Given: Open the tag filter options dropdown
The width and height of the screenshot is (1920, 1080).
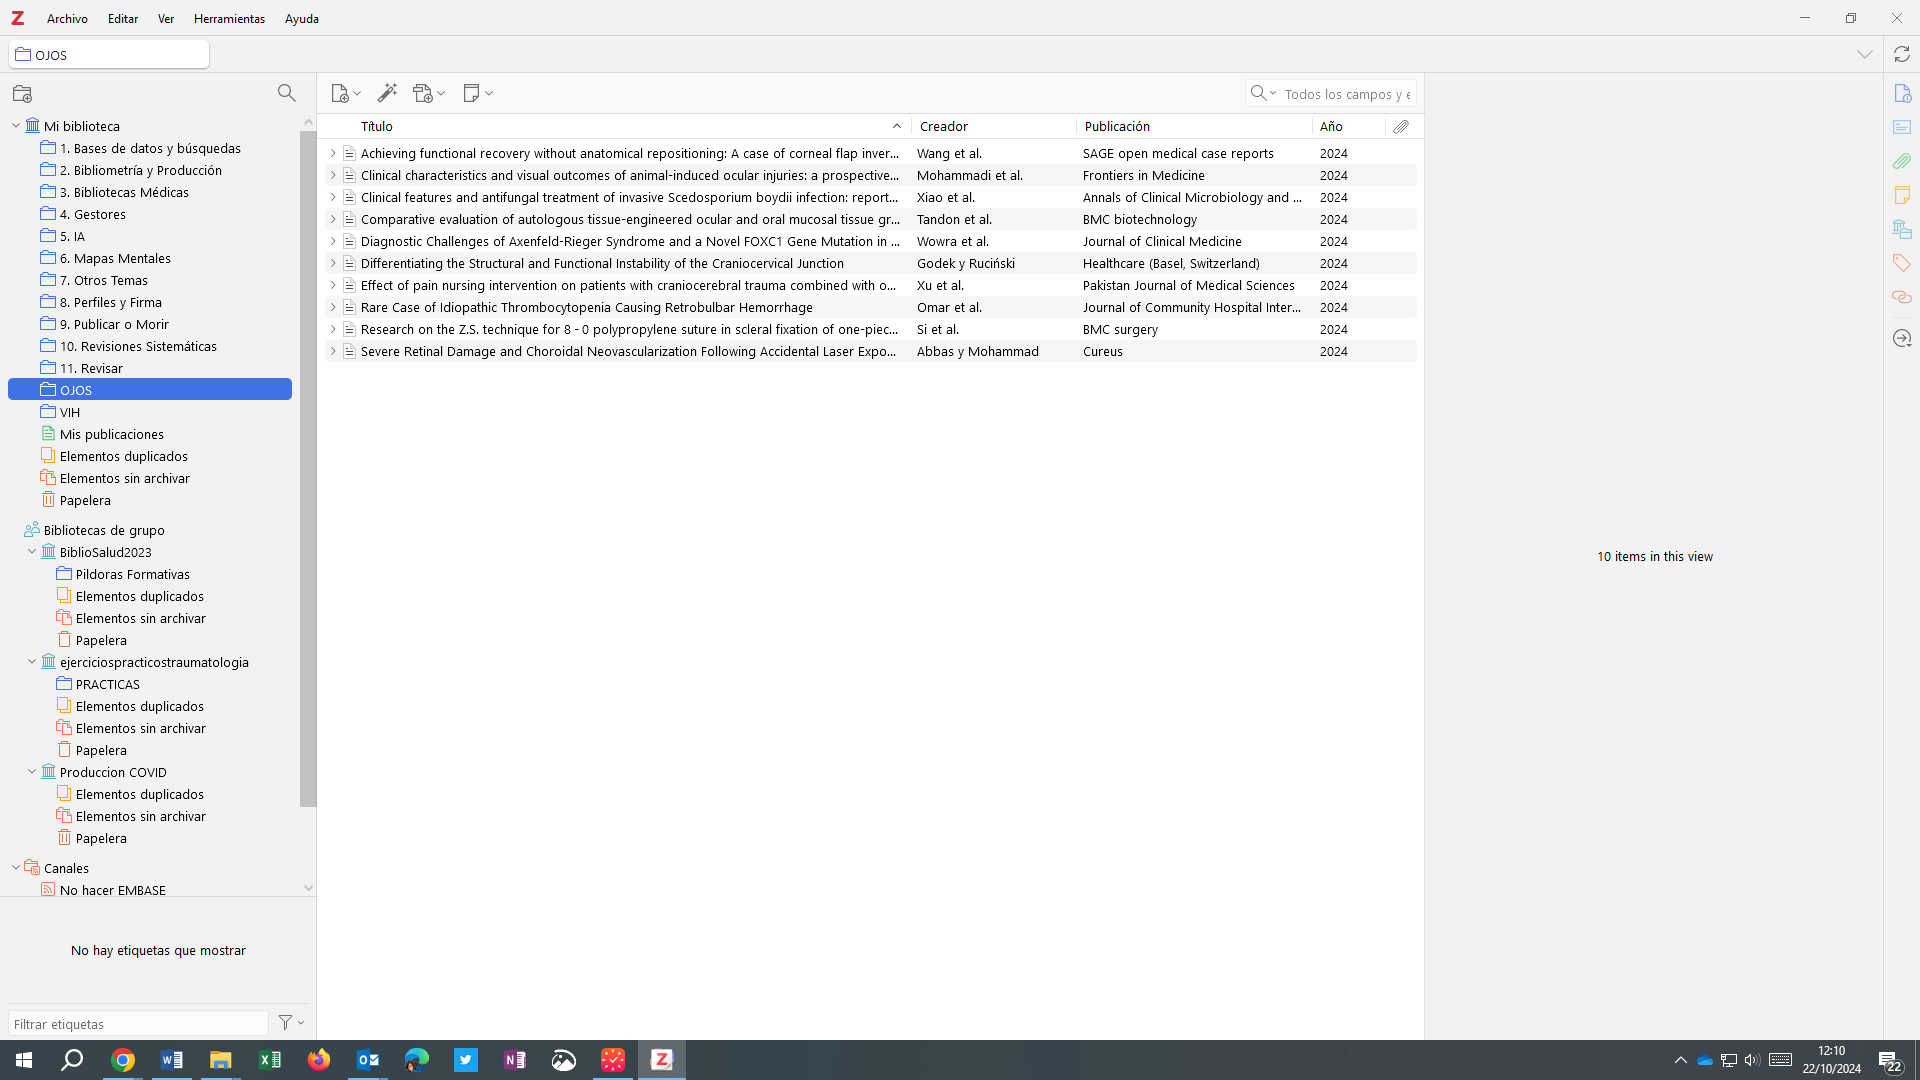Looking at the screenshot, I should [291, 1022].
